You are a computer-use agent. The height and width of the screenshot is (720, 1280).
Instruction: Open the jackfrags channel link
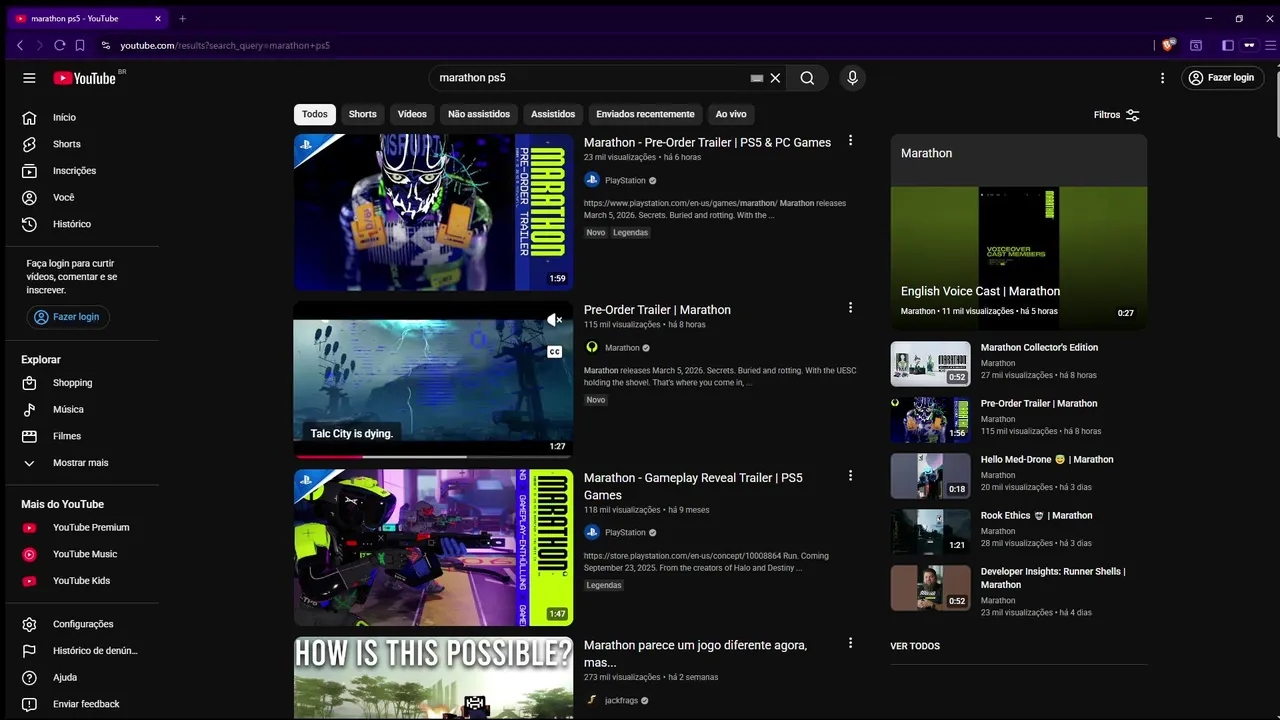tap(621, 701)
